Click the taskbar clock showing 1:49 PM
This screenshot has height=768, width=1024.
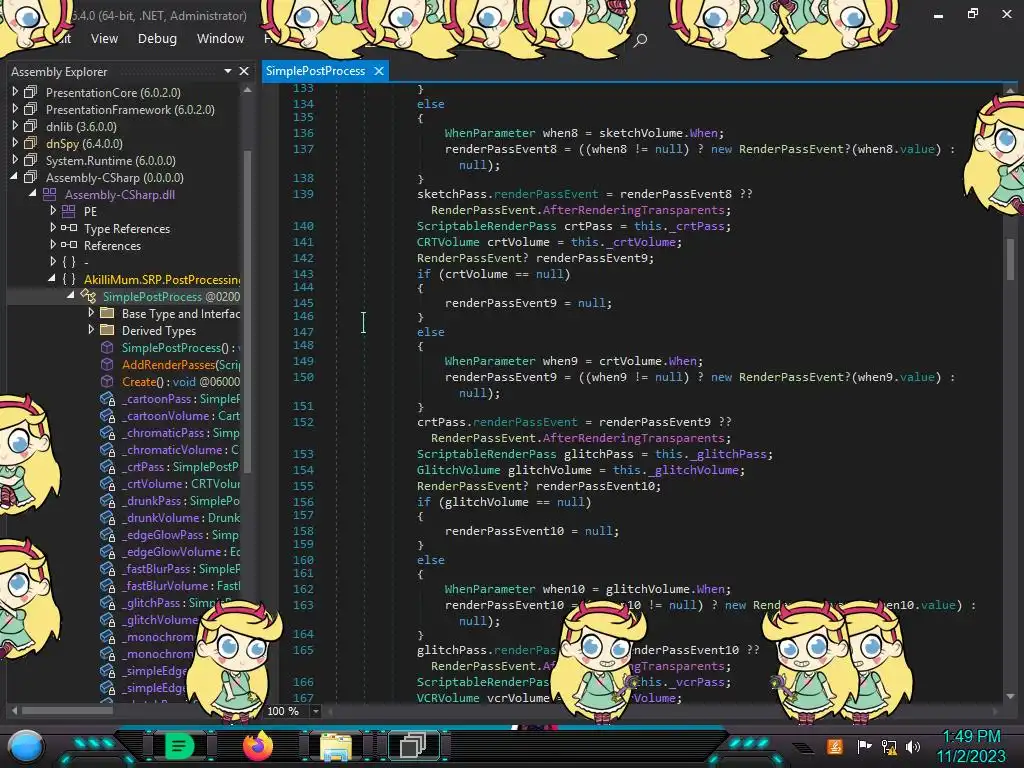971,737
